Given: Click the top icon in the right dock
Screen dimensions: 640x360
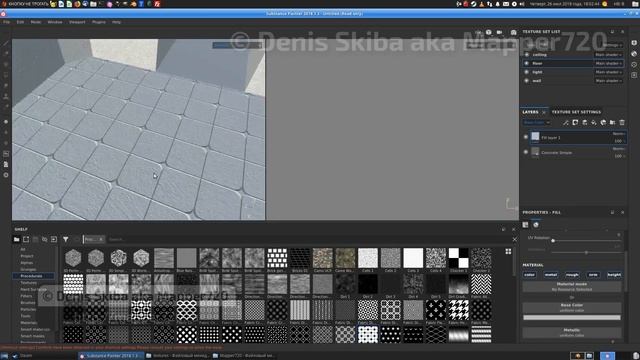Looking at the screenshot, I should click(x=634, y=43).
